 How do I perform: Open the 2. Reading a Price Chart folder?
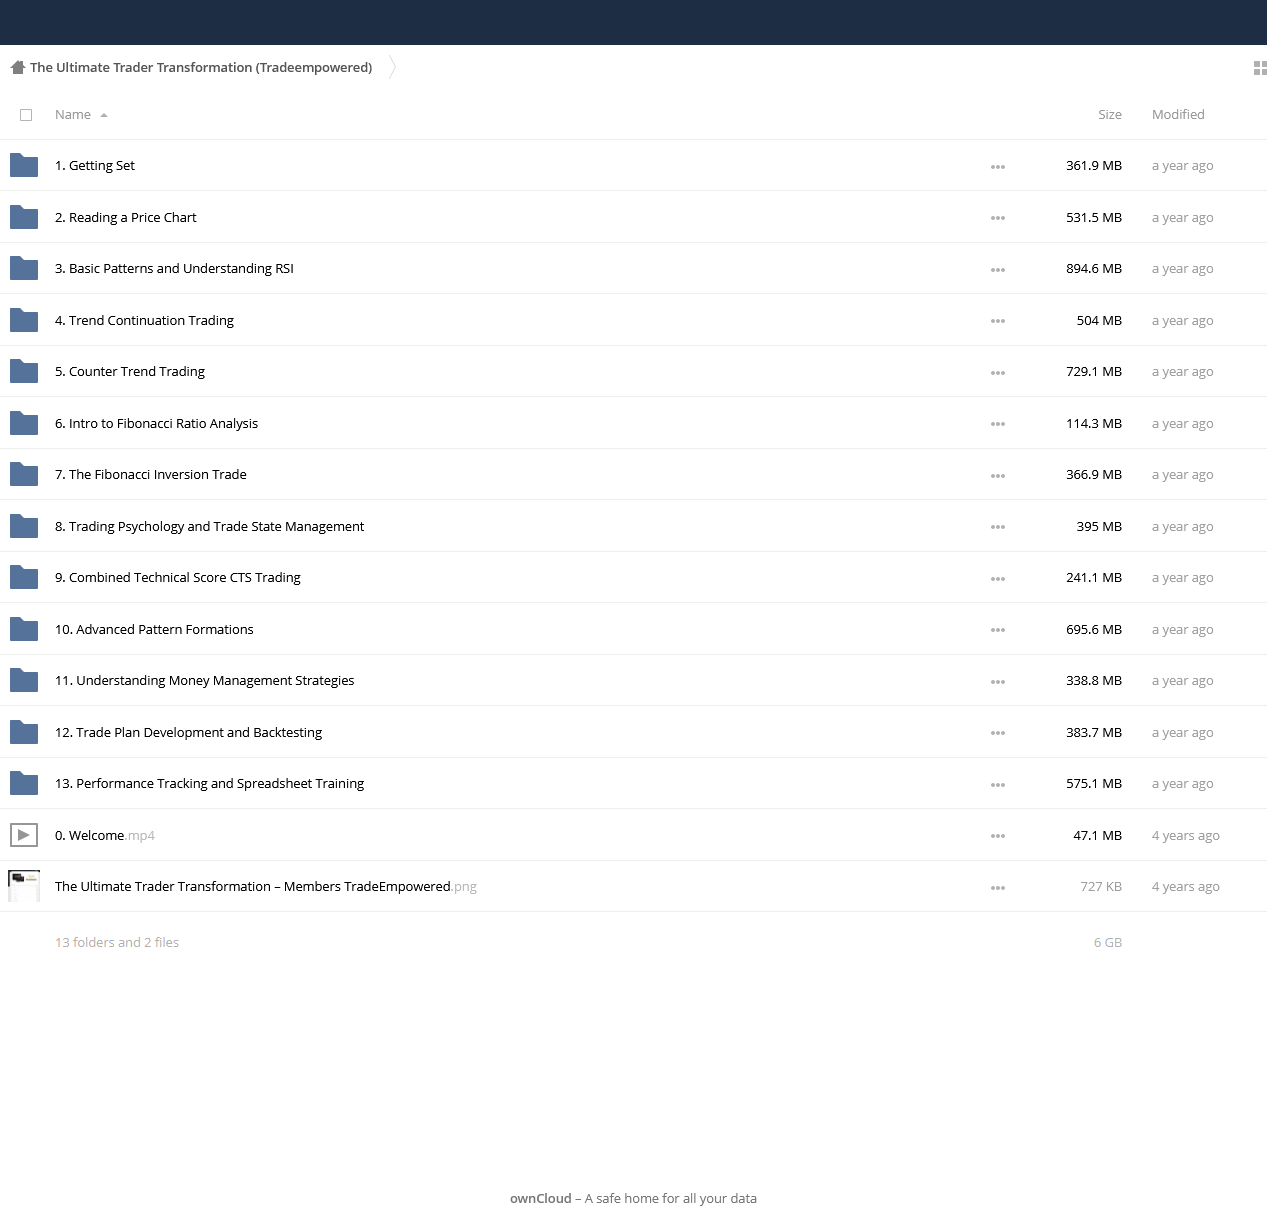coord(126,217)
